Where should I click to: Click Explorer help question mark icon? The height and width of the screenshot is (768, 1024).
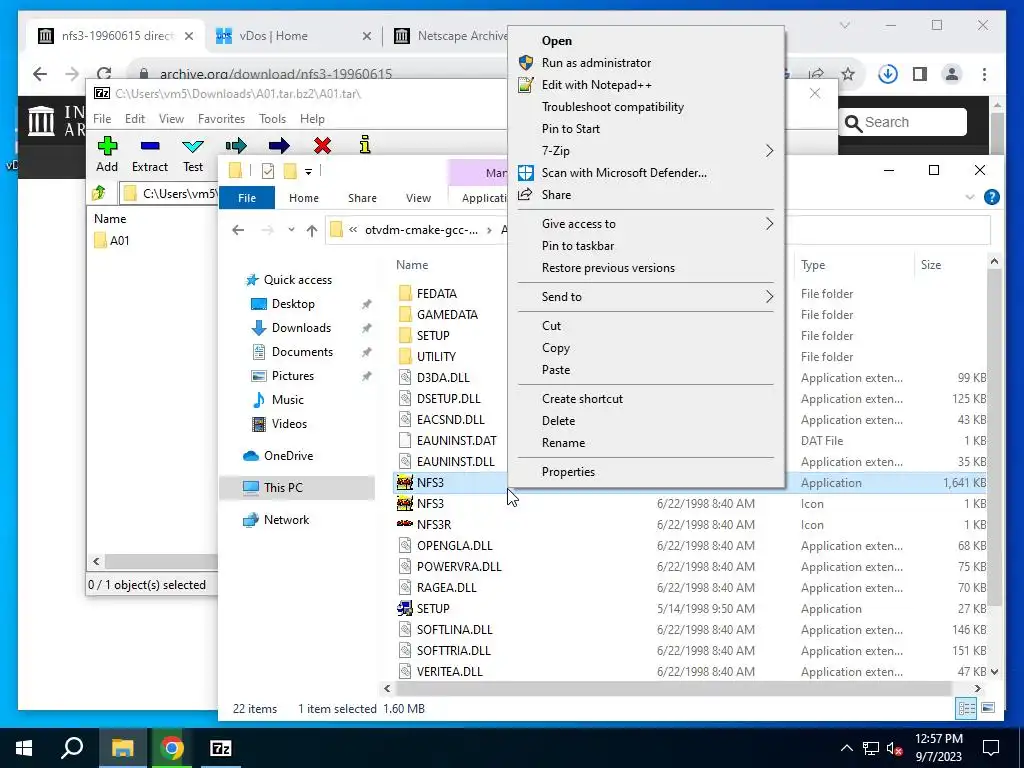tap(991, 197)
